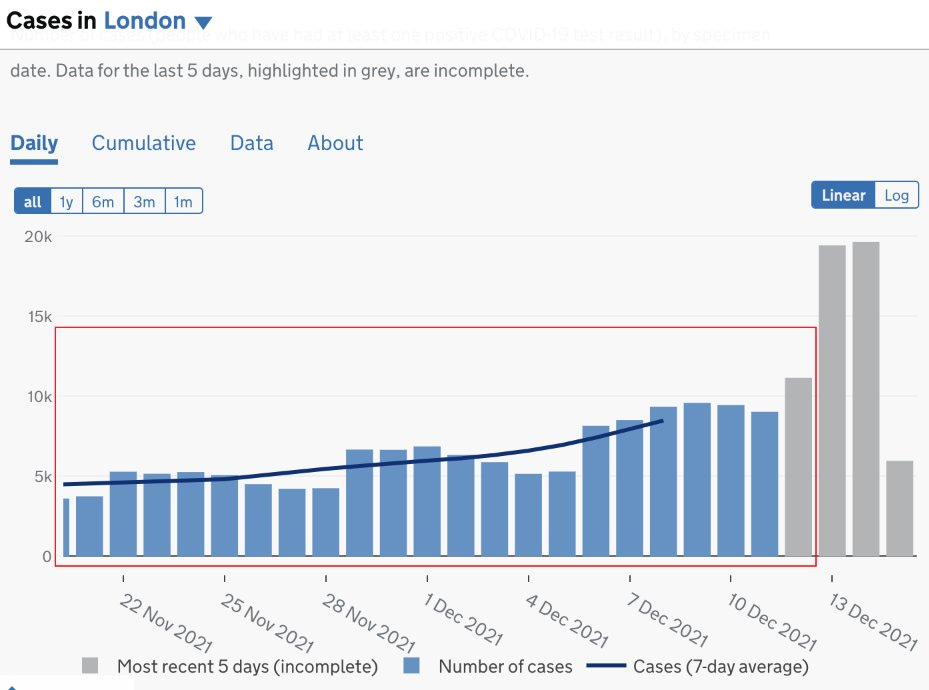Click the 7-day average line's right end
The width and height of the screenshot is (929, 690).
[x=662, y=421]
